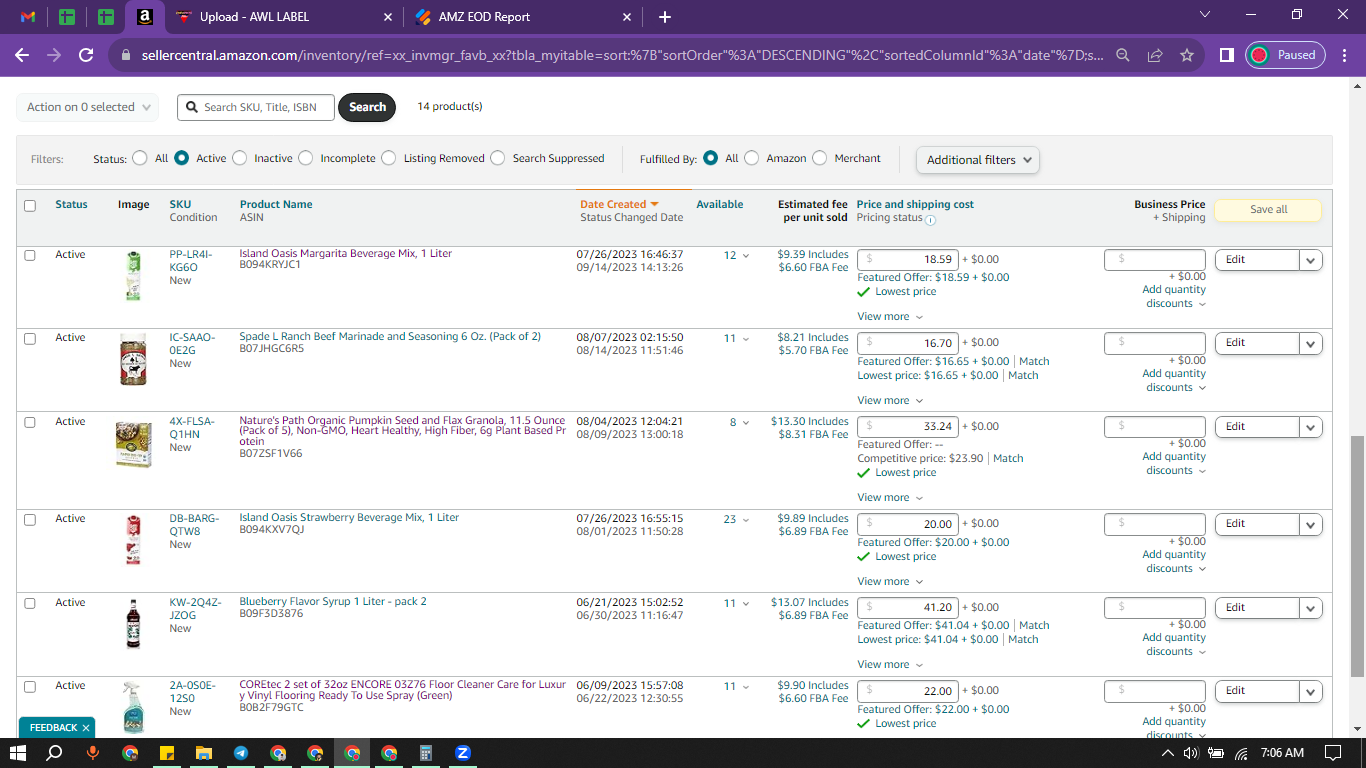Click the 41.20 price field for Blueberry Syrup

(x=909, y=607)
